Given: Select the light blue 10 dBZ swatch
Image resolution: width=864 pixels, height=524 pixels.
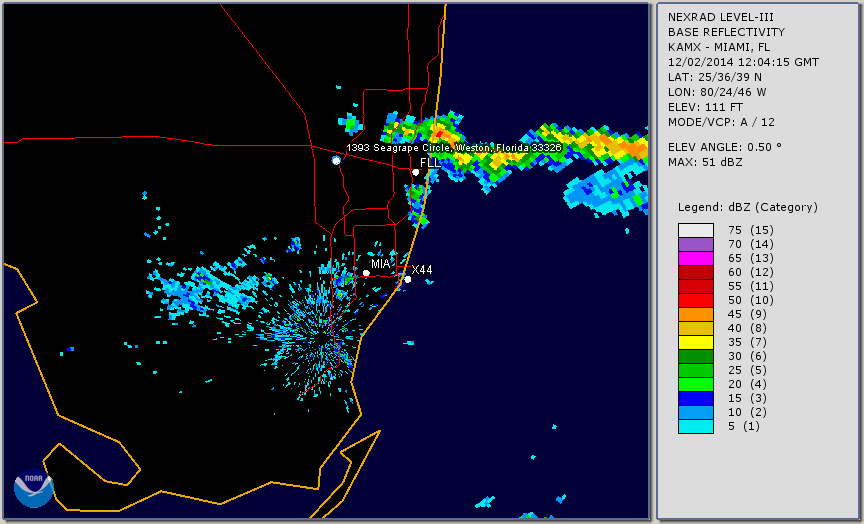Looking at the screenshot, I should [696, 412].
